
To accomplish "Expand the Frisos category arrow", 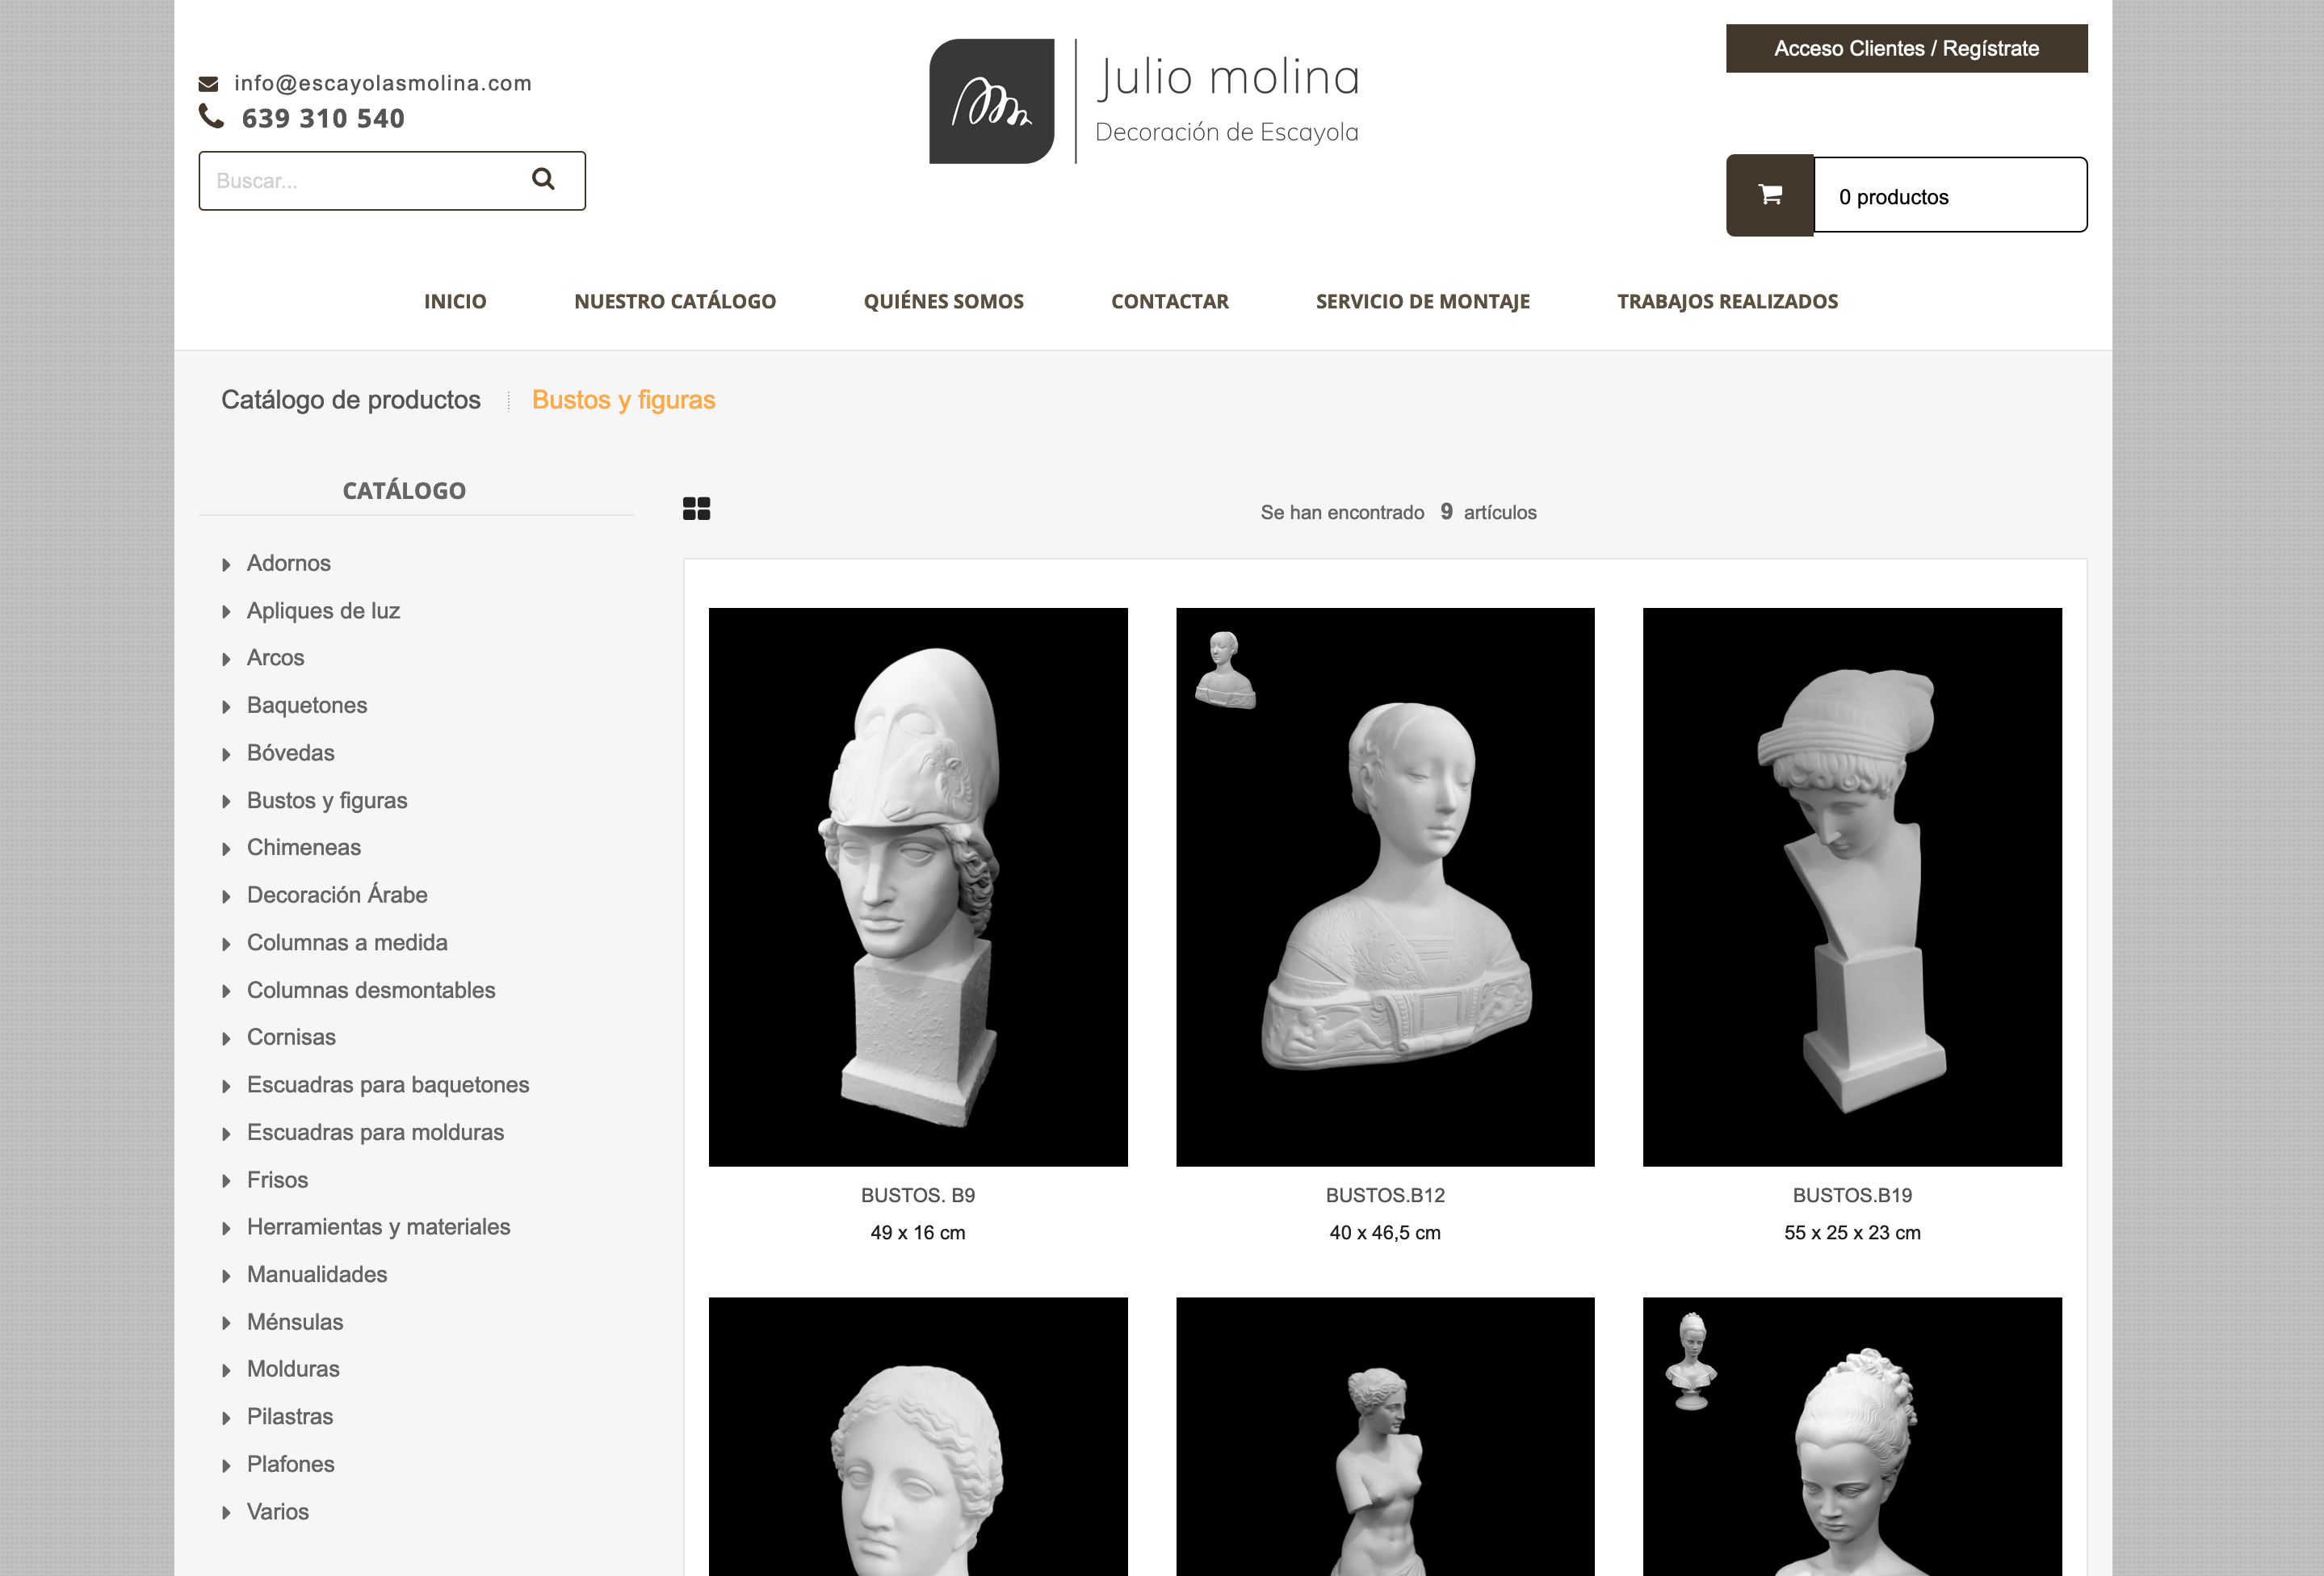I will tap(226, 1181).
